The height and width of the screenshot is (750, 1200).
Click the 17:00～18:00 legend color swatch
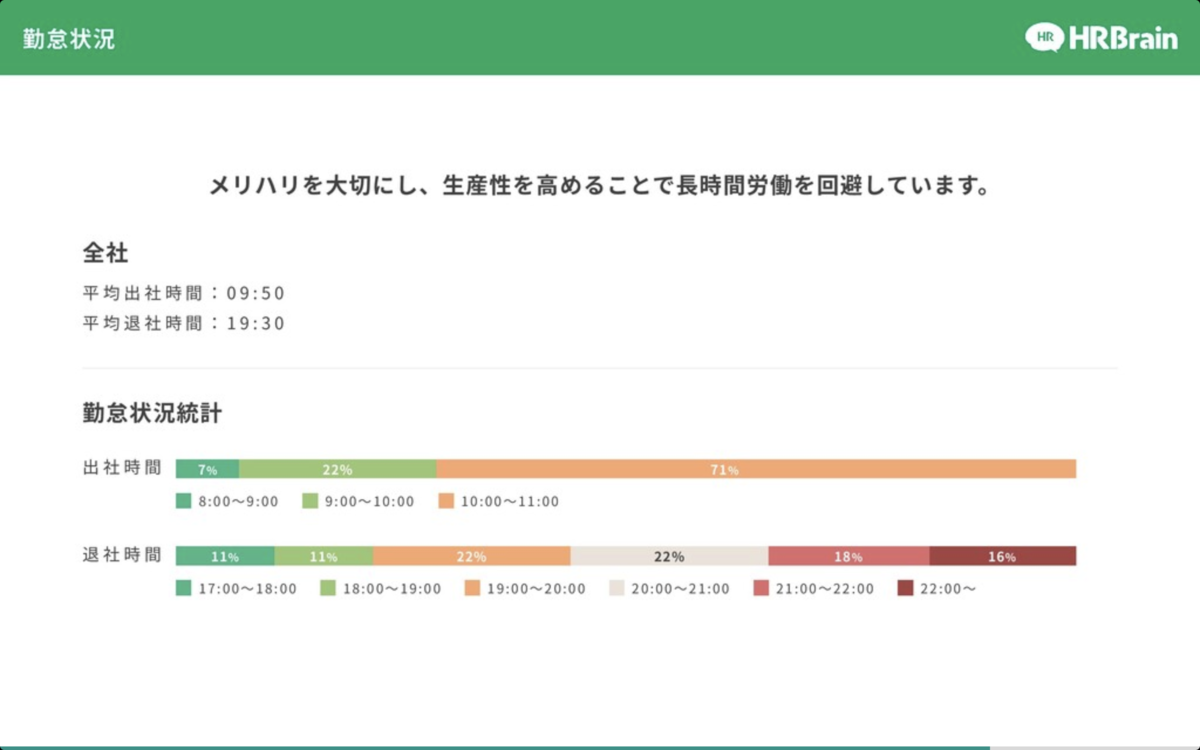(183, 588)
